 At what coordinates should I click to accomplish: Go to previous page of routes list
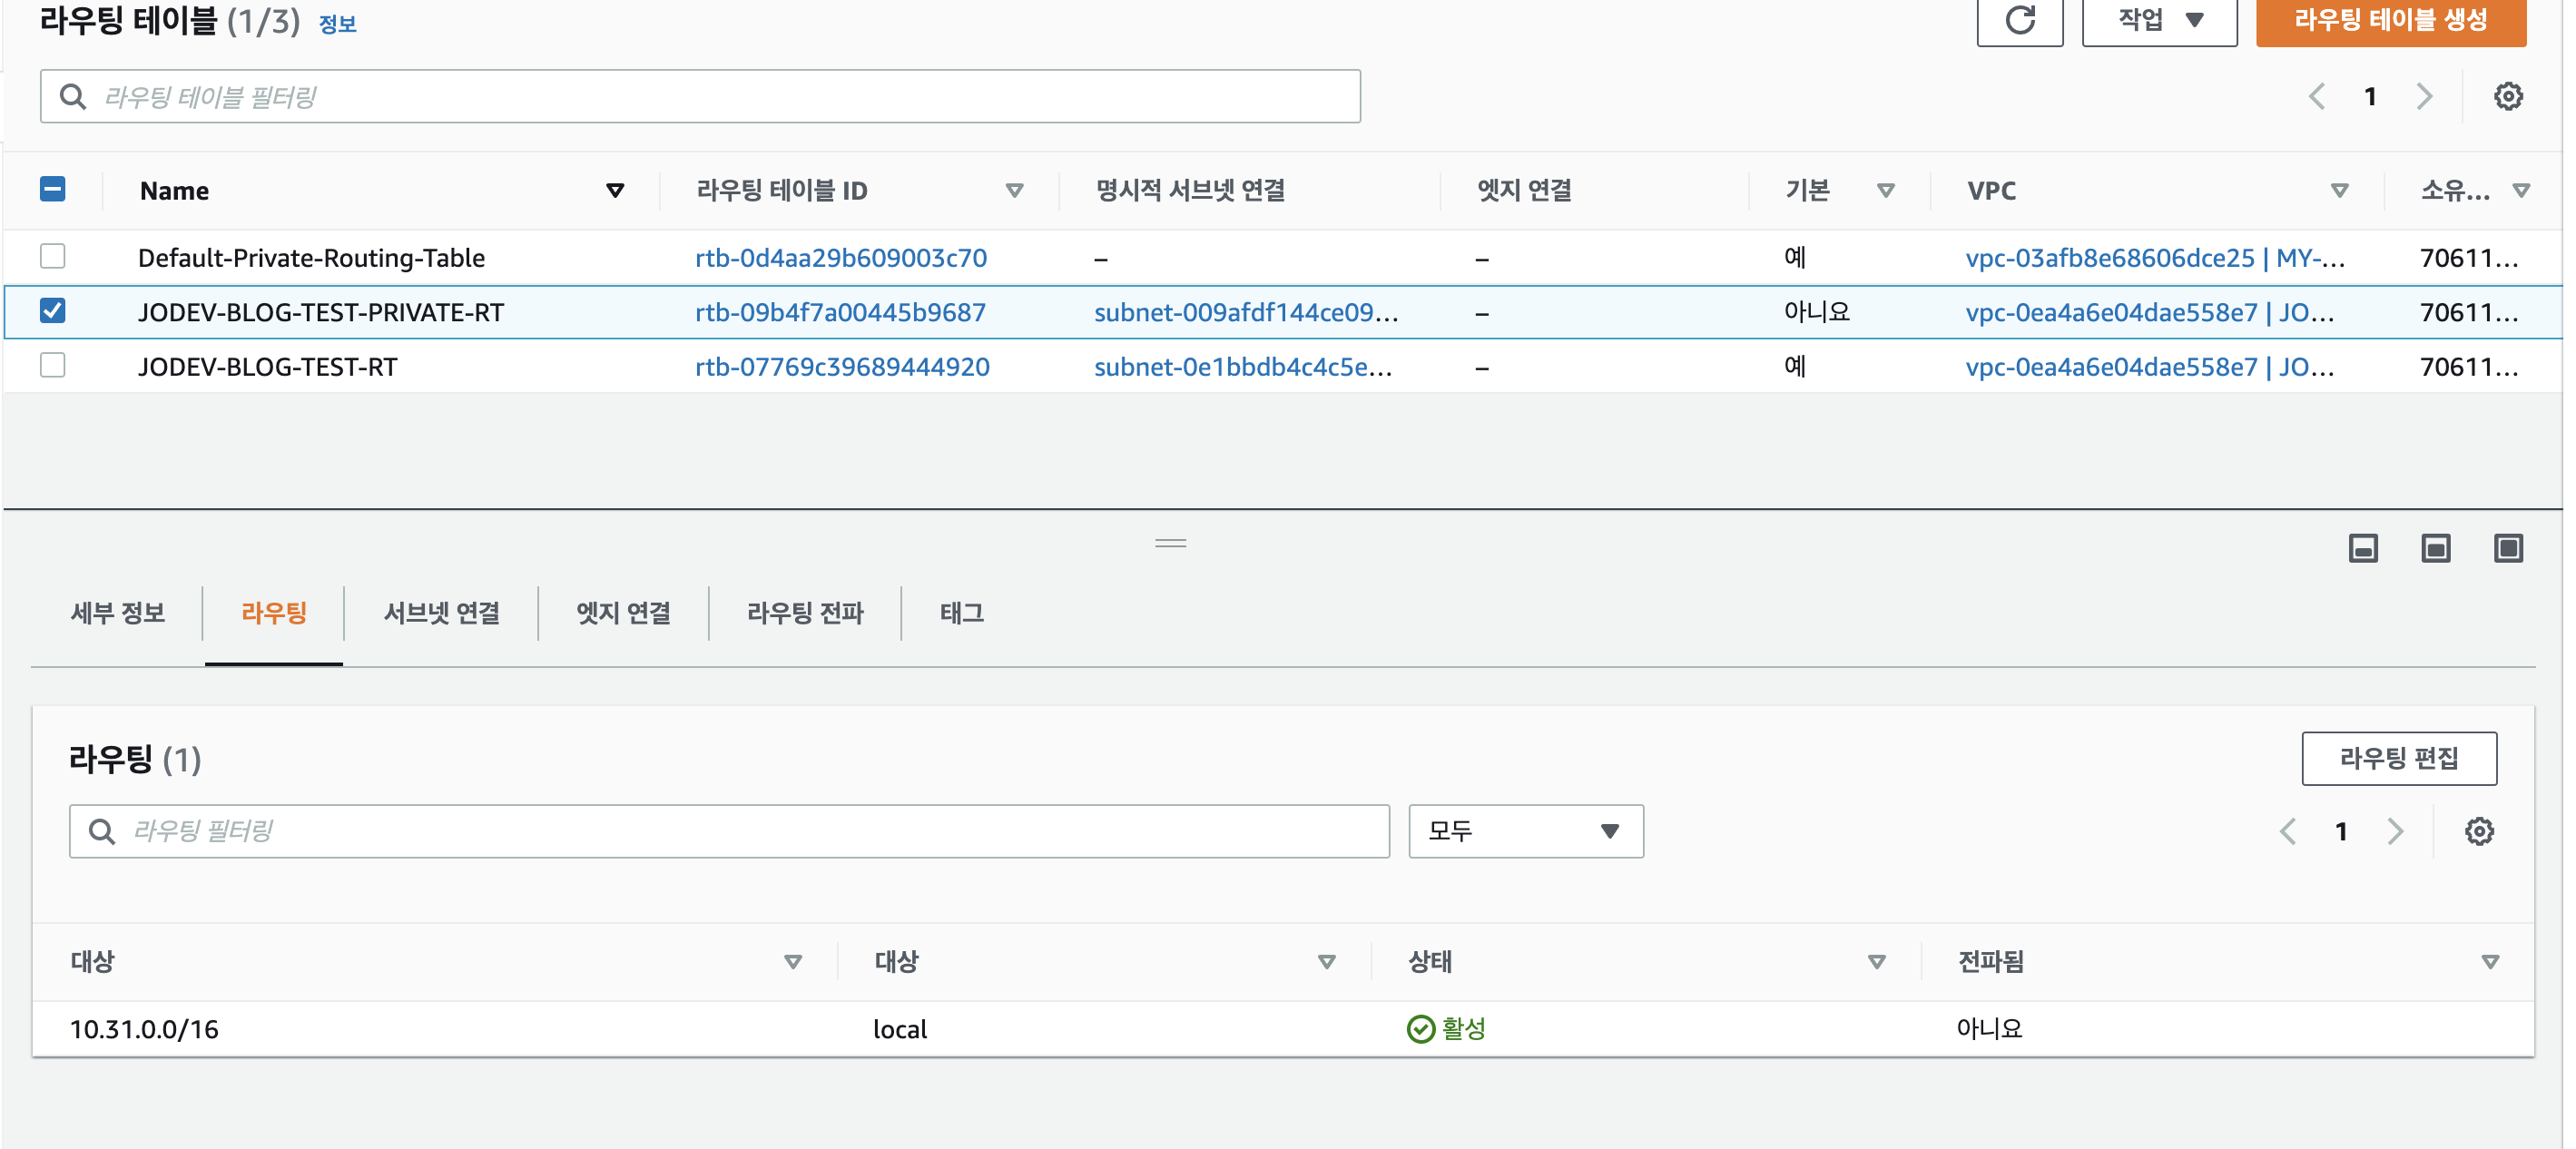pyautogui.click(x=2287, y=831)
